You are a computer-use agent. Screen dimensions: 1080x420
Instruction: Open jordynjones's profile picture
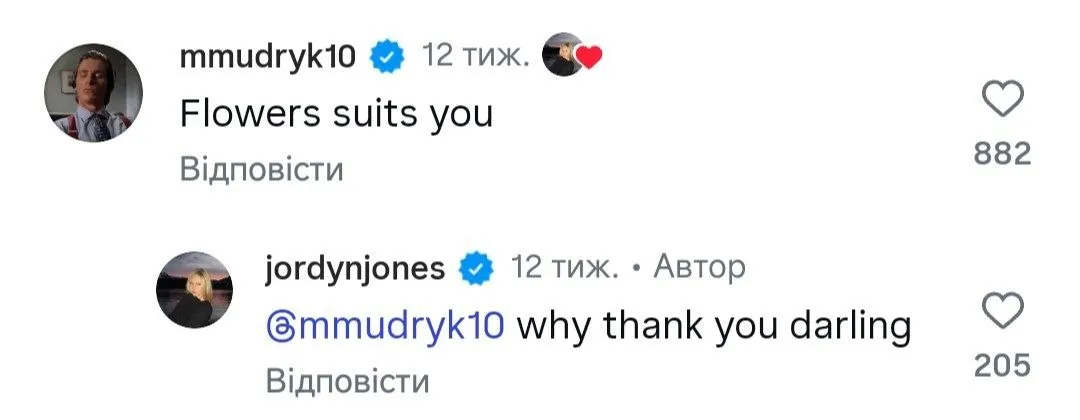(x=195, y=289)
